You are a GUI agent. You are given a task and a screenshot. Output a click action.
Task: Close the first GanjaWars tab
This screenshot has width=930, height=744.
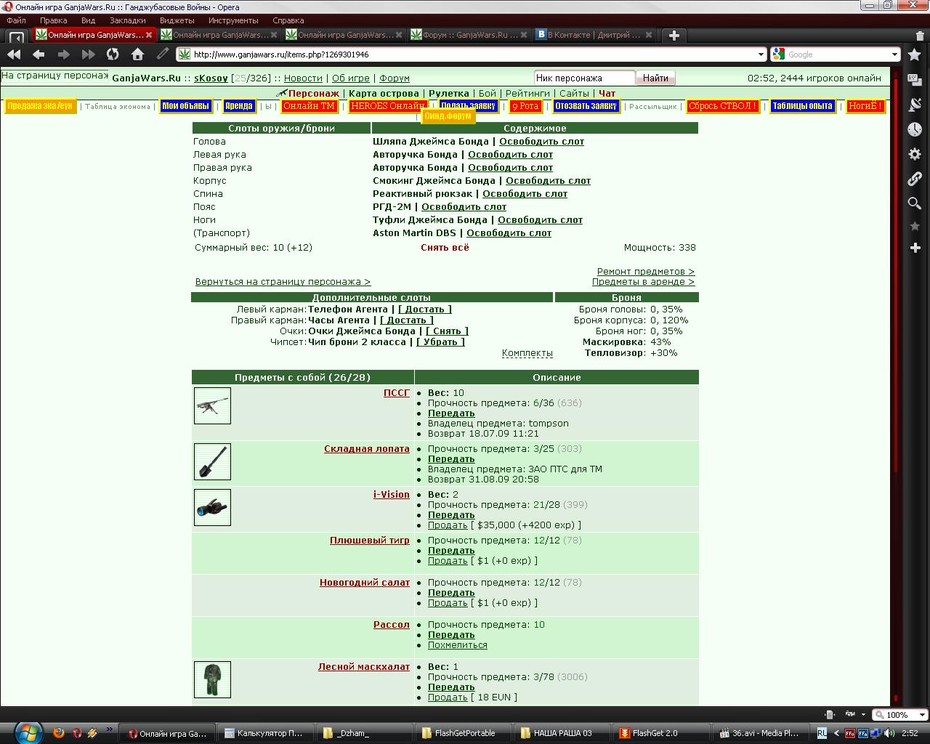149,35
